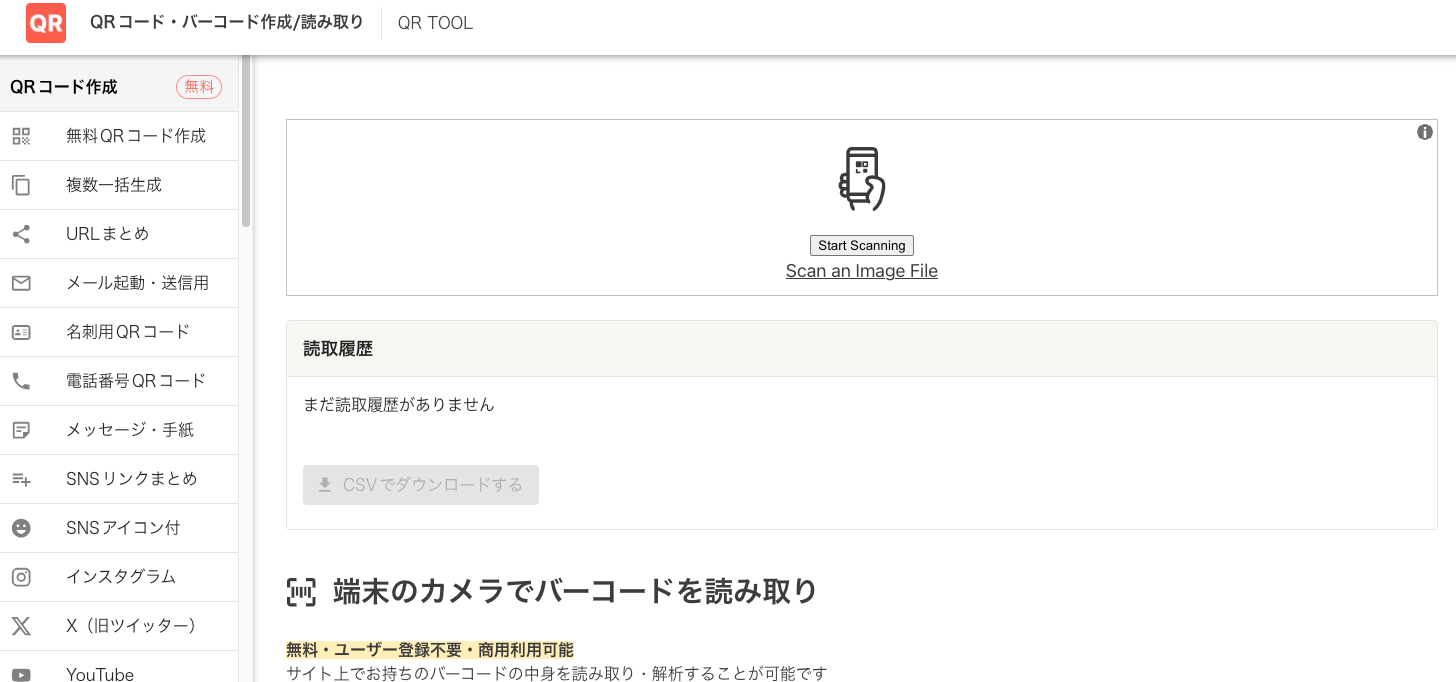Click the 複数一括生成 copy icon
The width and height of the screenshot is (1456, 682).
point(21,185)
